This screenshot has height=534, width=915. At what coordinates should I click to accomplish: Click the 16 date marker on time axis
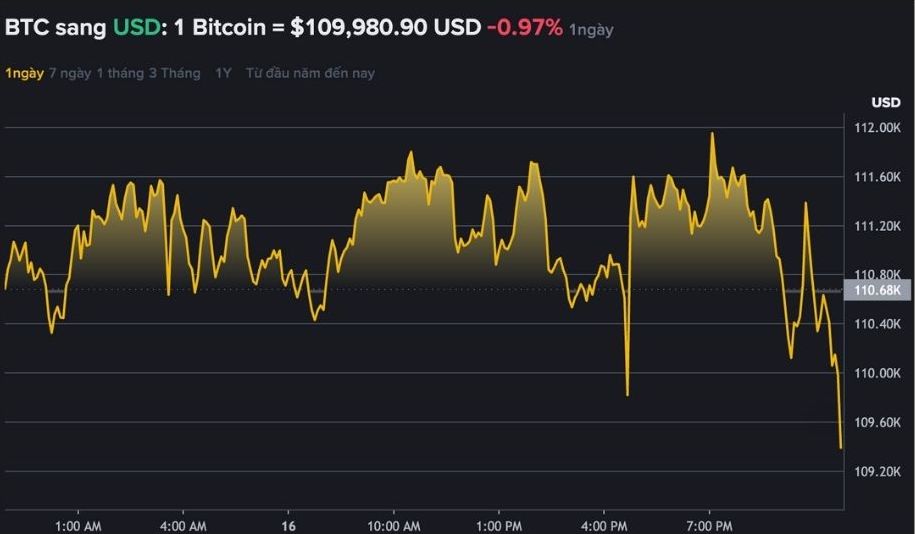[289, 525]
